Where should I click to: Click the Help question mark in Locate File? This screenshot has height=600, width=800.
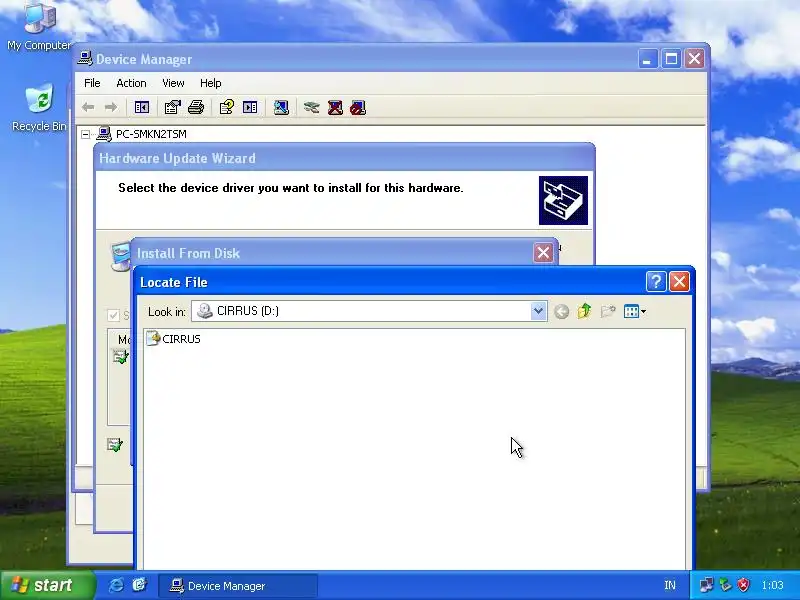pos(656,281)
